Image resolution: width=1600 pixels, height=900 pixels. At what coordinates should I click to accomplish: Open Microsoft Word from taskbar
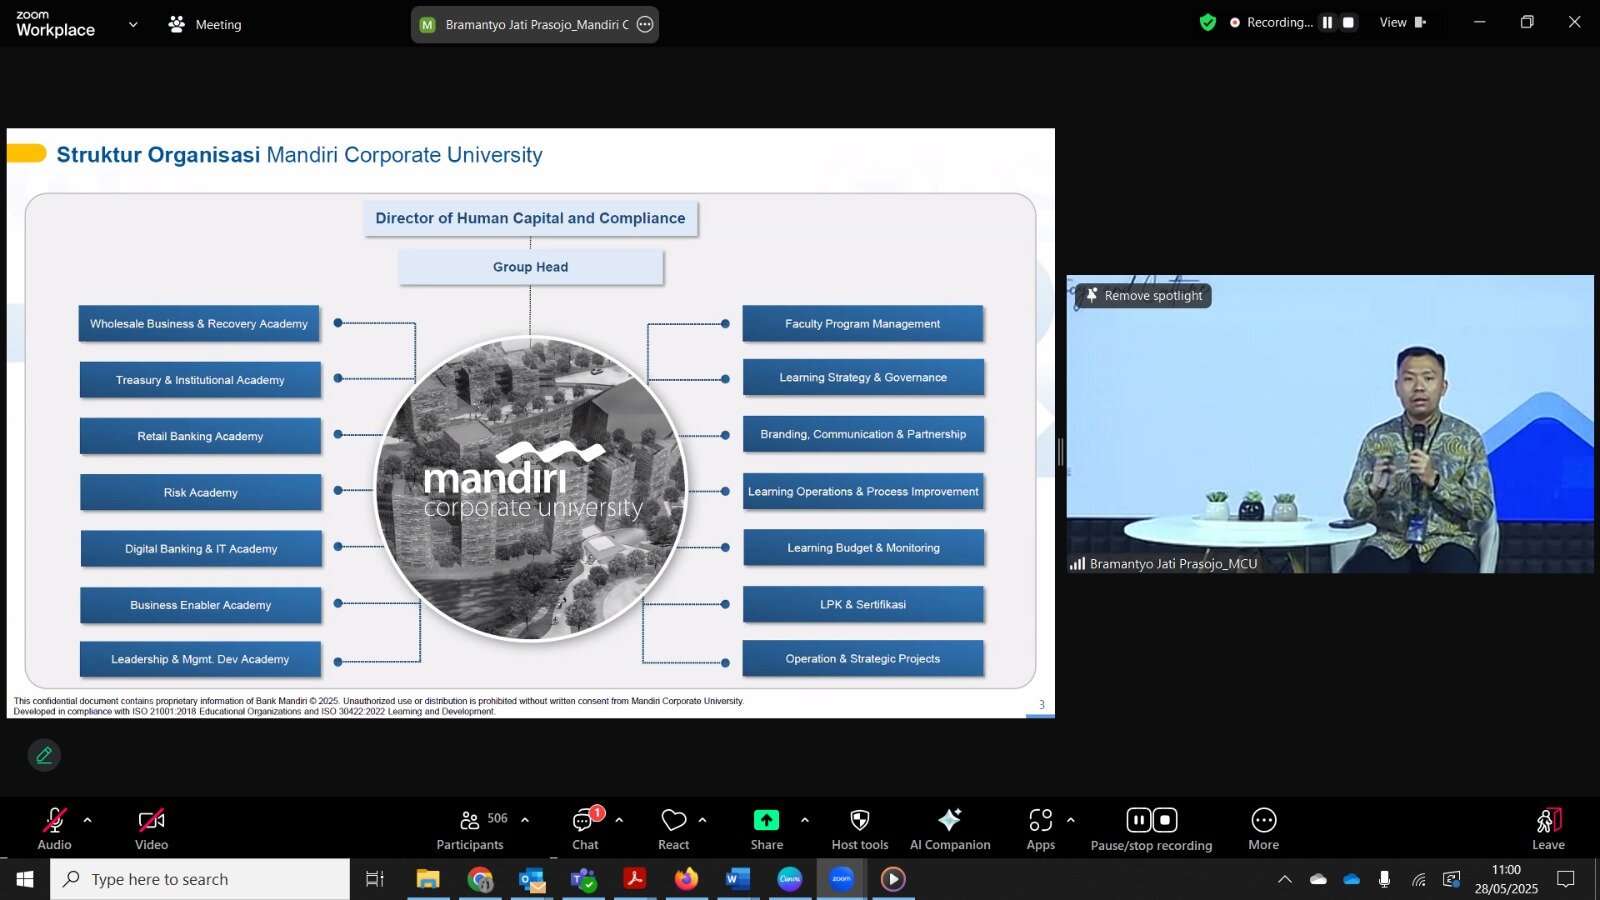(x=737, y=879)
